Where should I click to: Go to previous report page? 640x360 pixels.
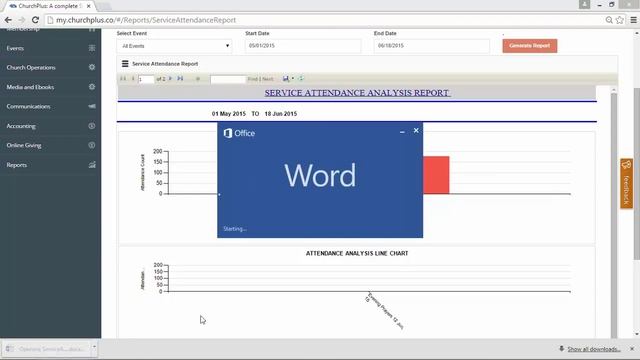pyautogui.click(x=133, y=78)
